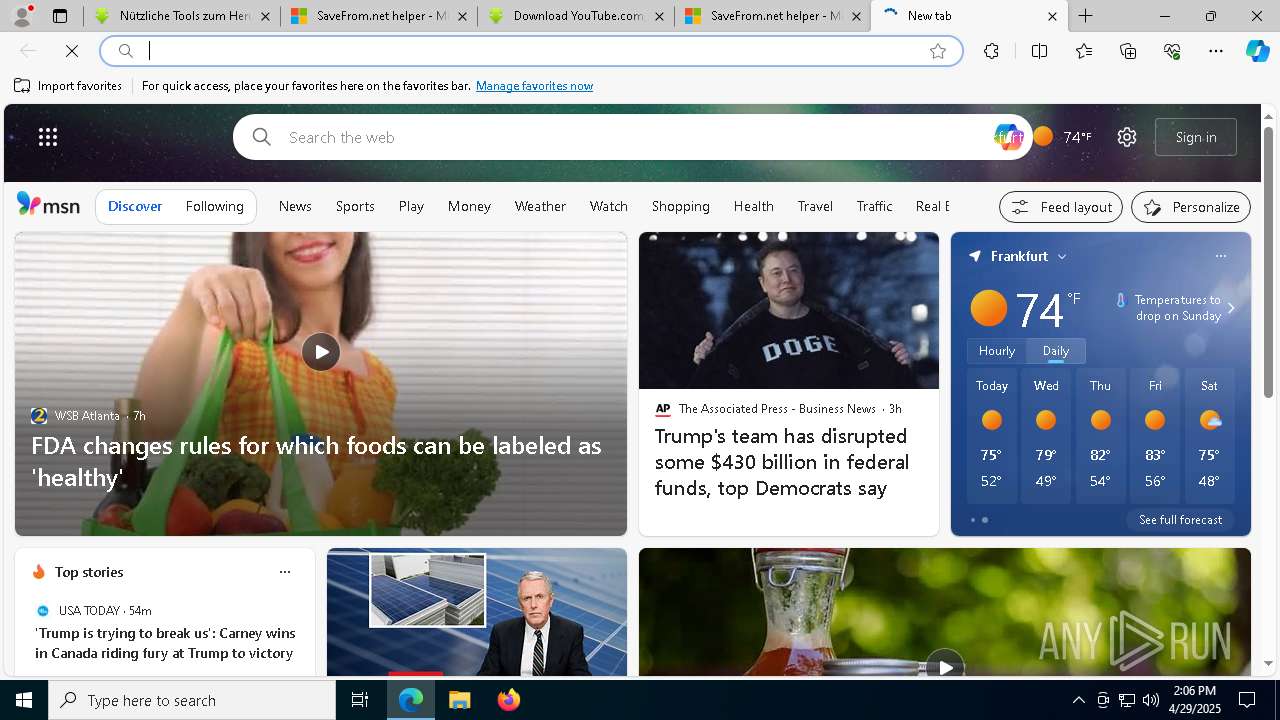
Task: Open the Shopping category
Action: [x=681, y=206]
